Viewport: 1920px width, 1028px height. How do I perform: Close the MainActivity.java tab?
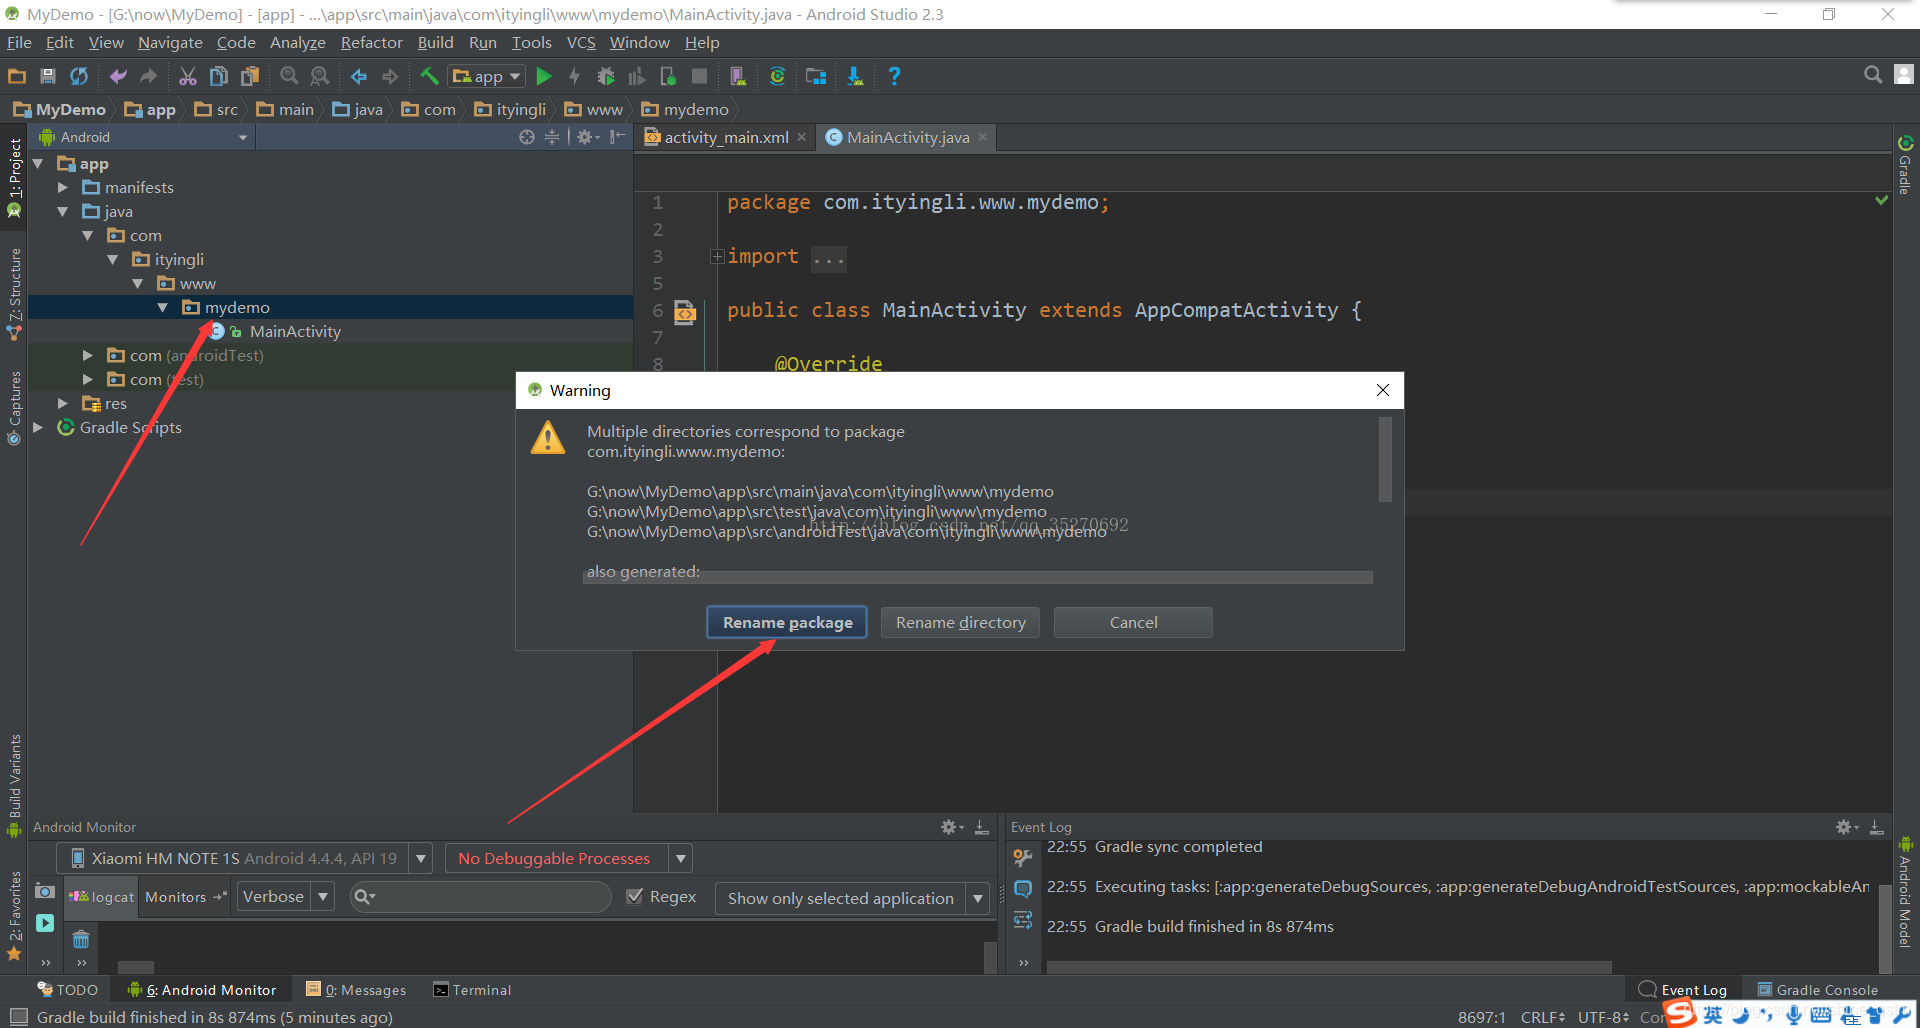point(983,137)
